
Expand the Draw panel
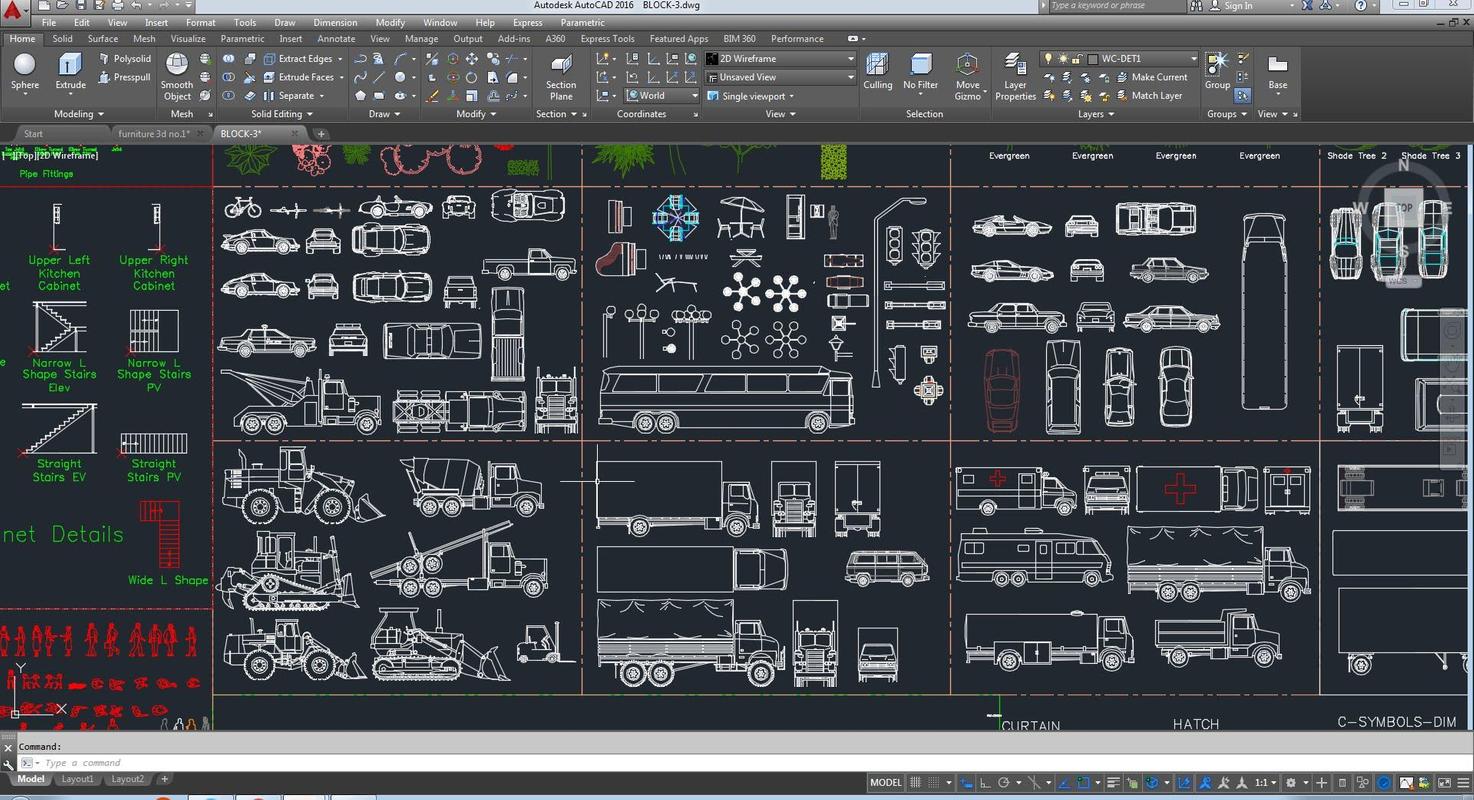pyautogui.click(x=384, y=114)
